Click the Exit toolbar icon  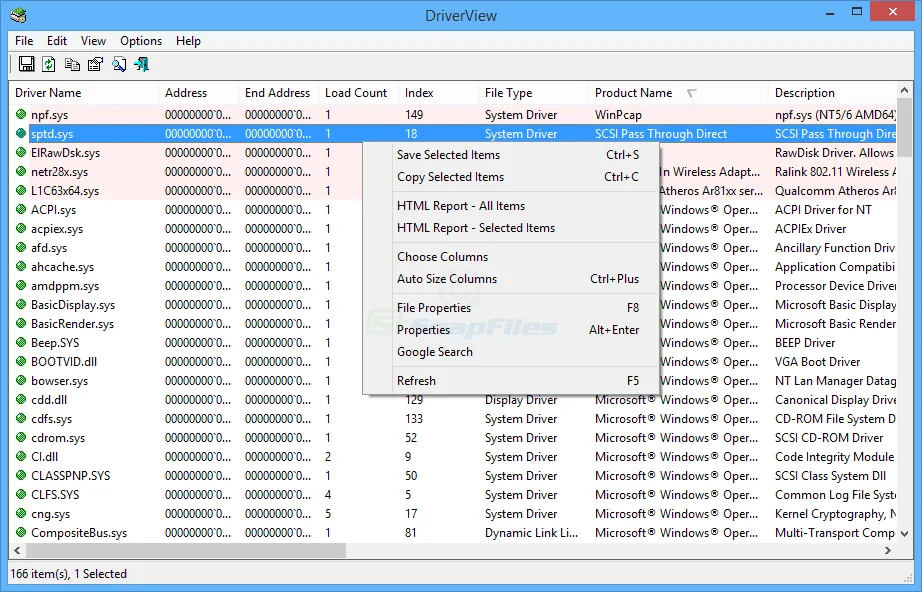pos(142,64)
